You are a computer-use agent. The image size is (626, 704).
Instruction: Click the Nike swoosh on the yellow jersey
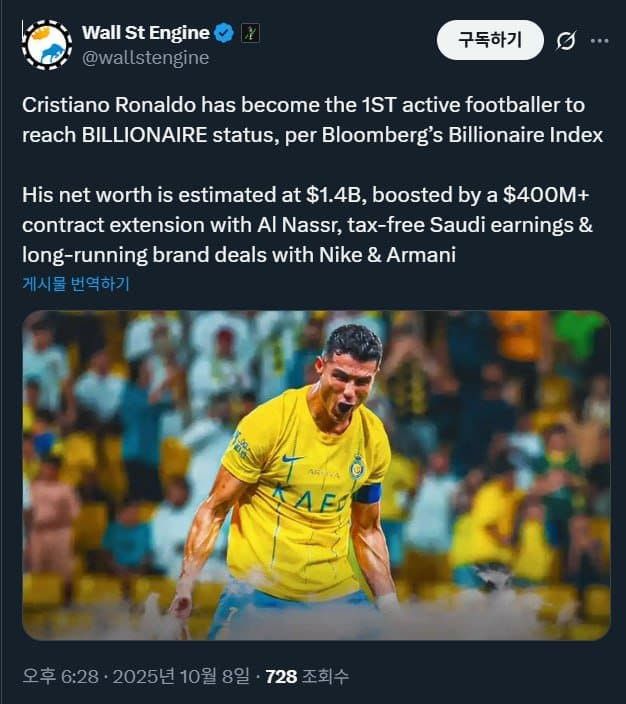pos(292,458)
